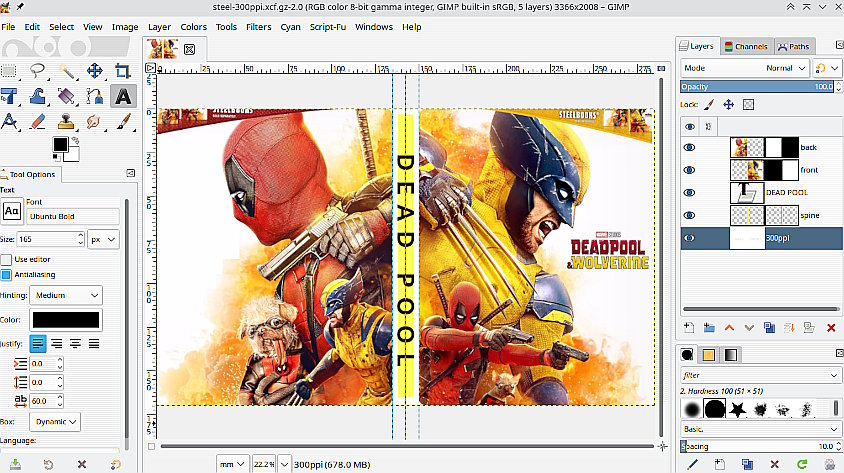Open the layer Mode dropdown
This screenshot has height=473, width=844.
744,68
